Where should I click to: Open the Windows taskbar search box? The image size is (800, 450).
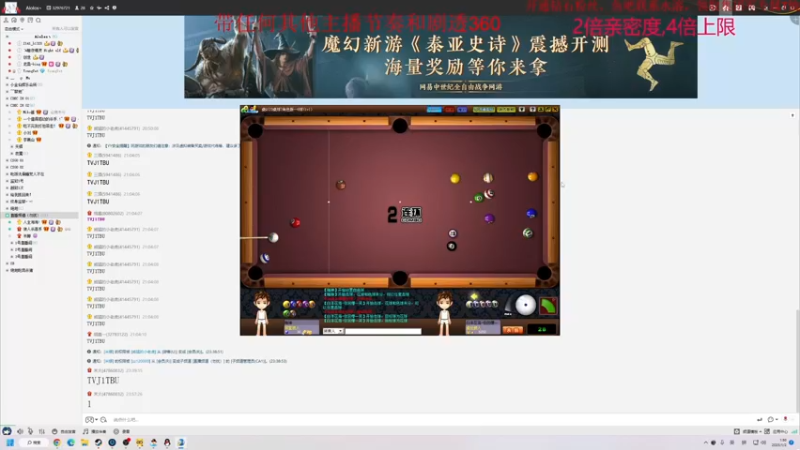click(x=34, y=442)
